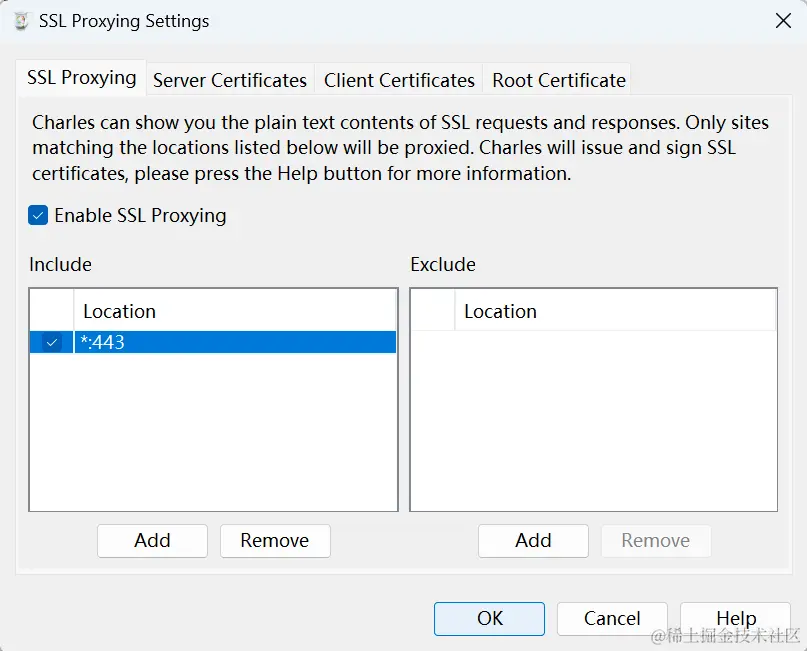Image resolution: width=807 pixels, height=651 pixels.
Task: Click the Charles app icon in title bar
Action: coord(21,21)
